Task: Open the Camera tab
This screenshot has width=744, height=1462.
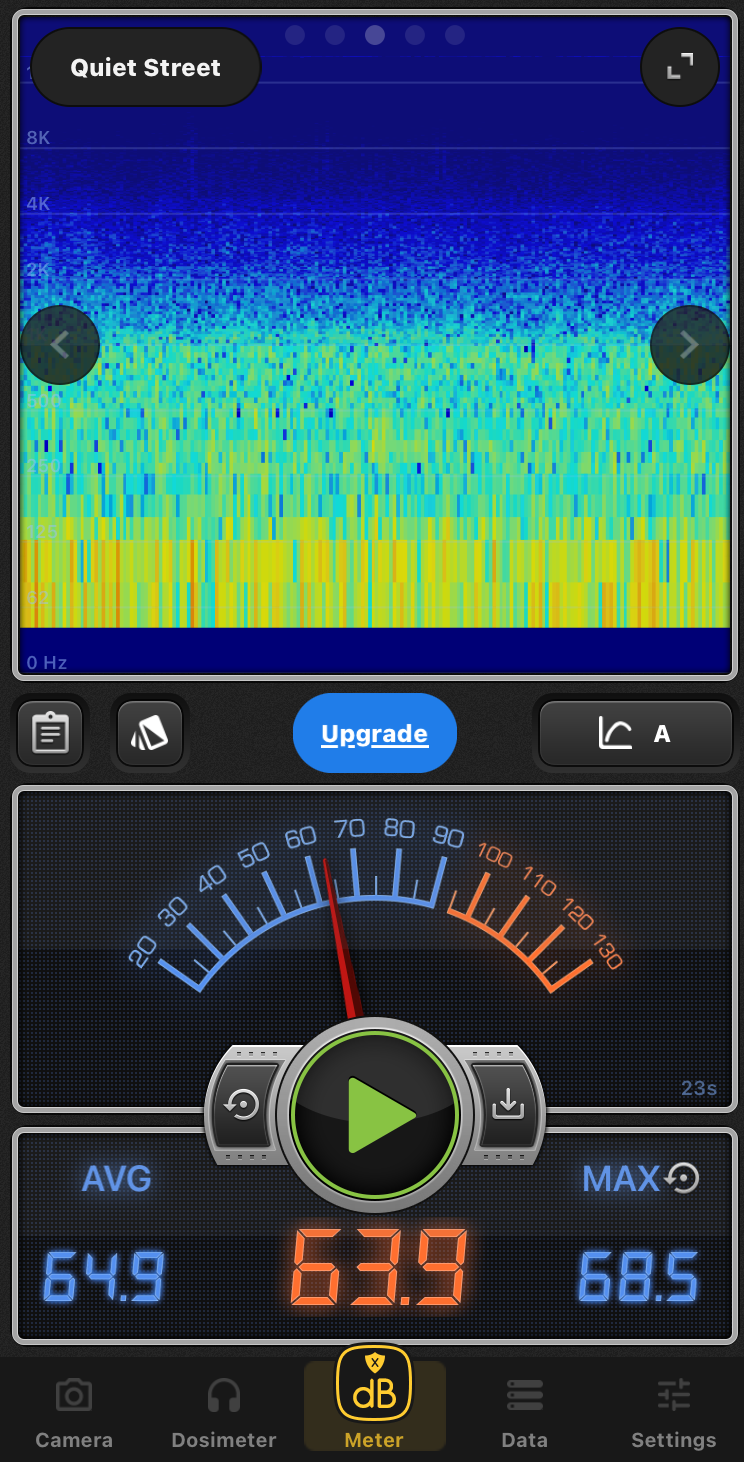Action: (x=74, y=1412)
